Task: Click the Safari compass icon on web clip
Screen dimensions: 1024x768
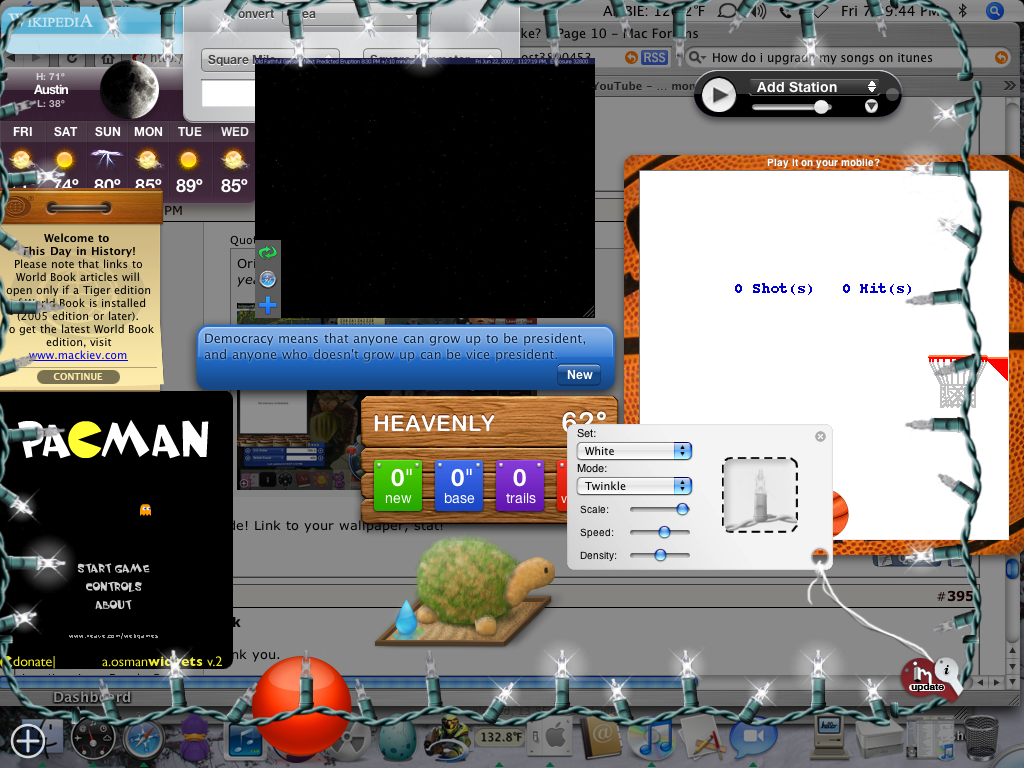Action: pyautogui.click(x=268, y=279)
